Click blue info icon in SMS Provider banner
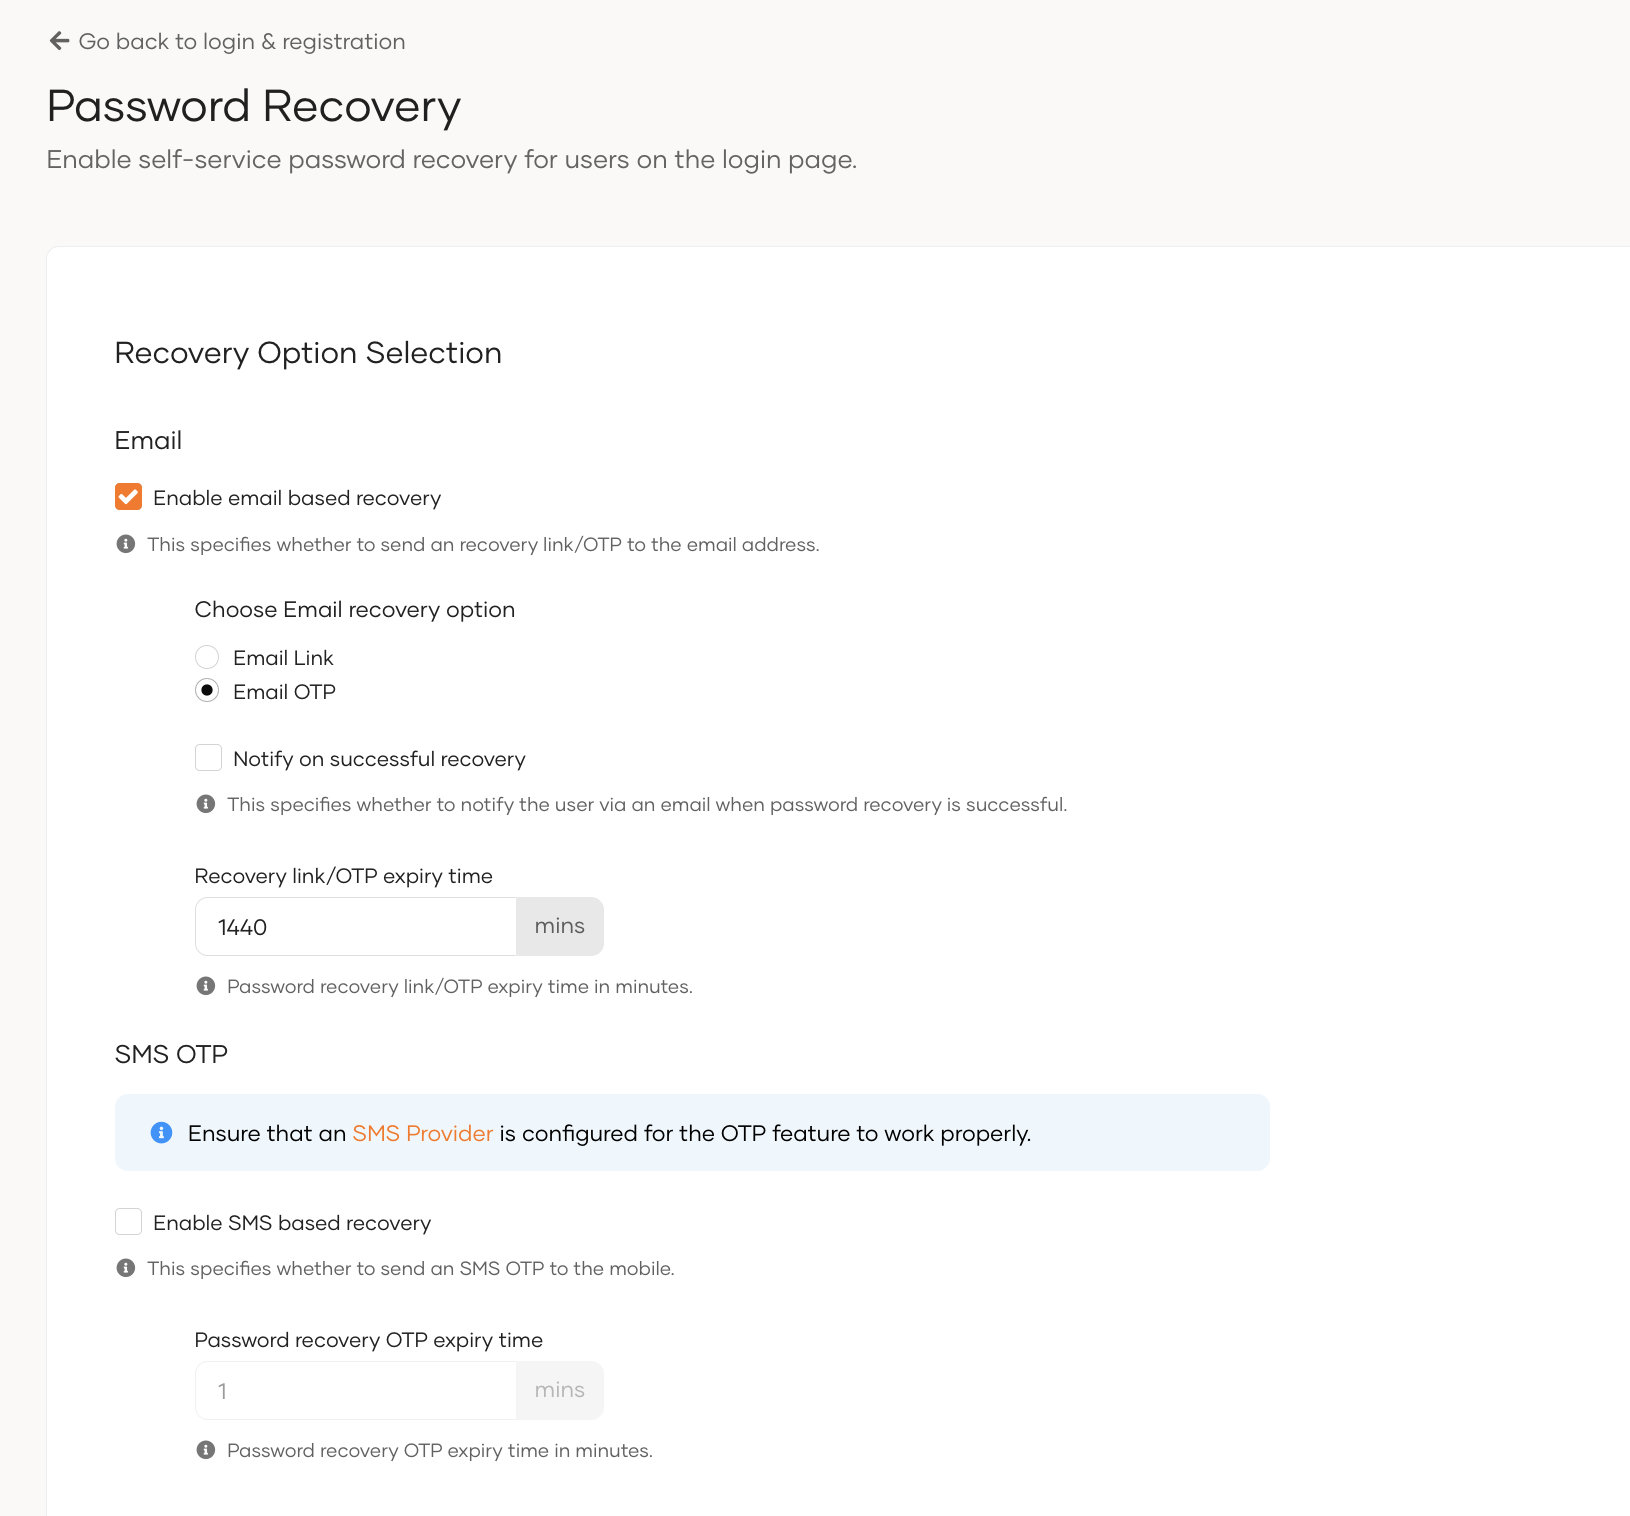1630x1516 pixels. tap(161, 1133)
